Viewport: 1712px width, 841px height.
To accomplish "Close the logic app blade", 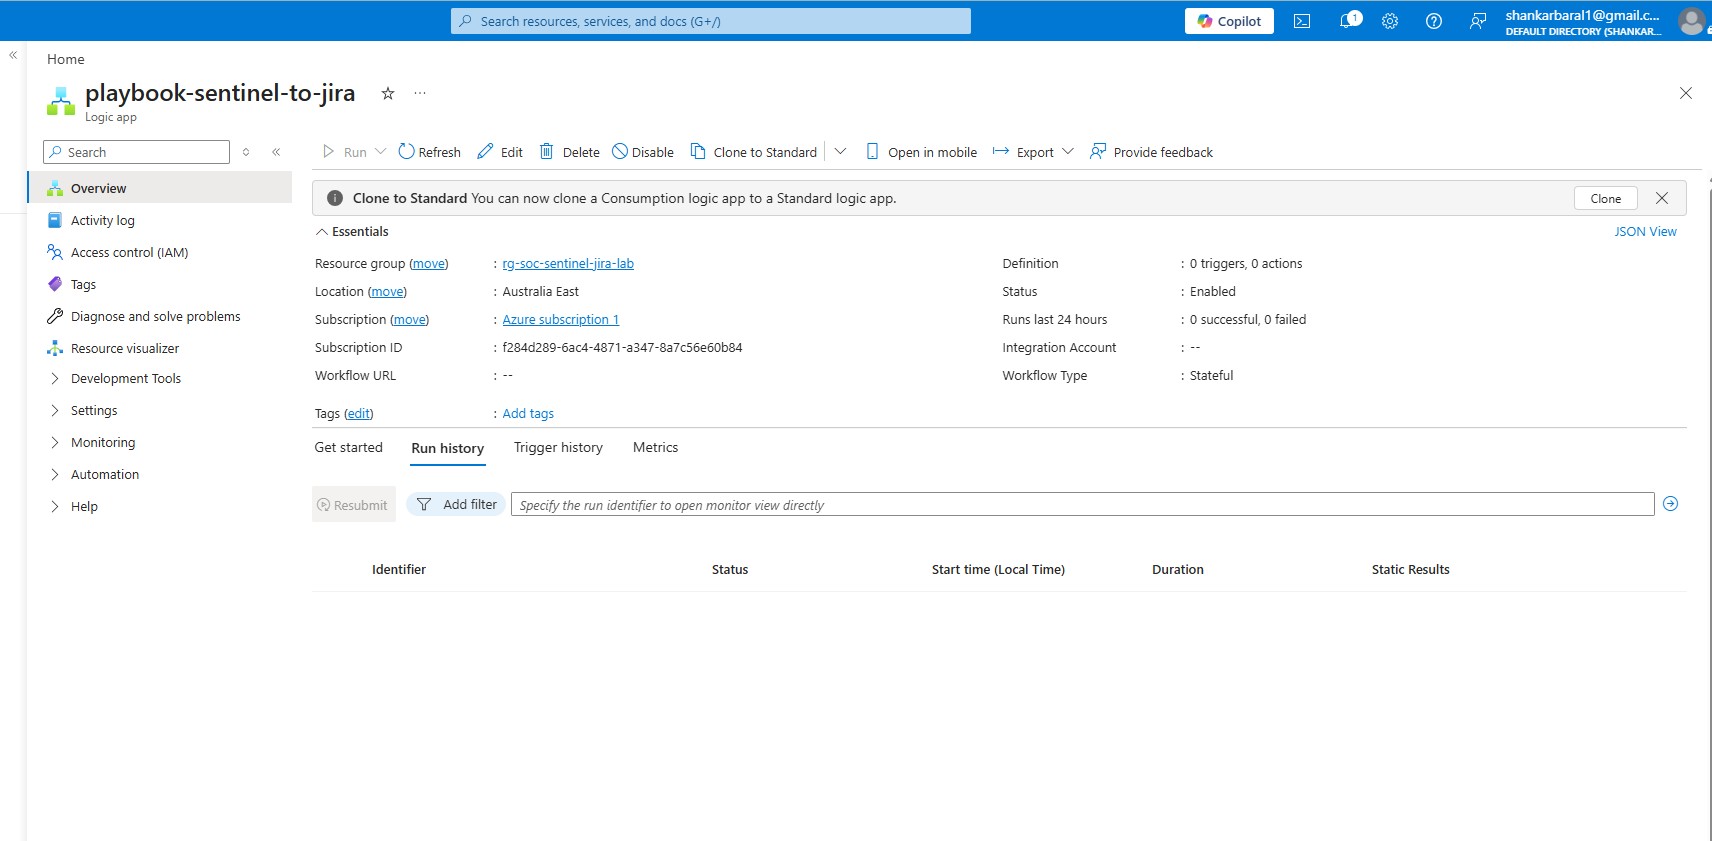I will [x=1686, y=93].
